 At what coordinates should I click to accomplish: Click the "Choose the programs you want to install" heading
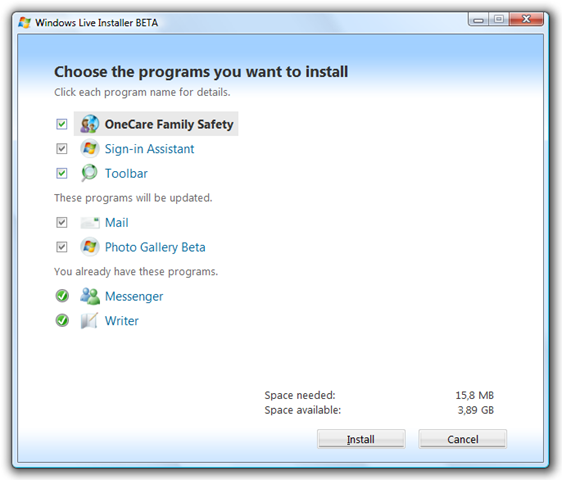tap(201, 72)
